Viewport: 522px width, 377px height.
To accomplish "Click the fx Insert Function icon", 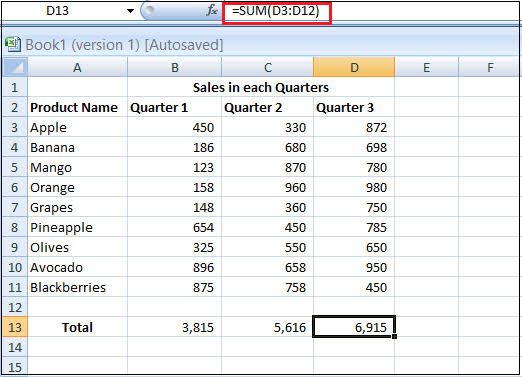I will click(x=212, y=11).
